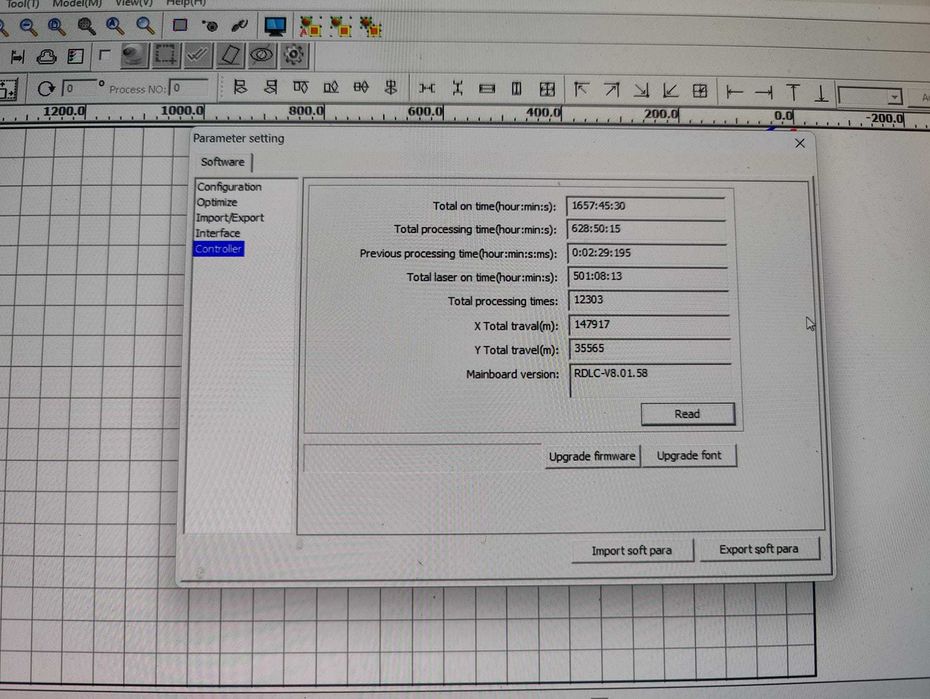The width and height of the screenshot is (930, 699).
Task: Open the empty toolbar combo box dropdown
Action: [x=894, y=96]
